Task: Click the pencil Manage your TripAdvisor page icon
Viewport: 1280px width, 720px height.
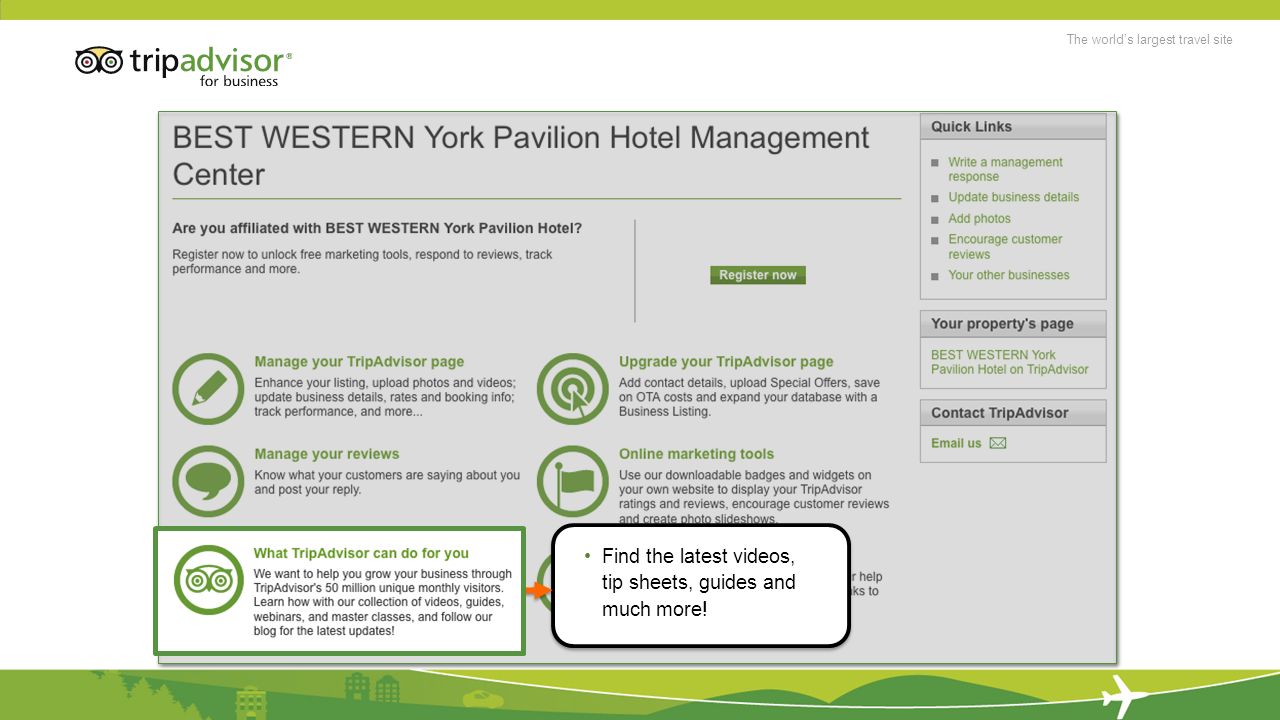Action: point(208,389)
